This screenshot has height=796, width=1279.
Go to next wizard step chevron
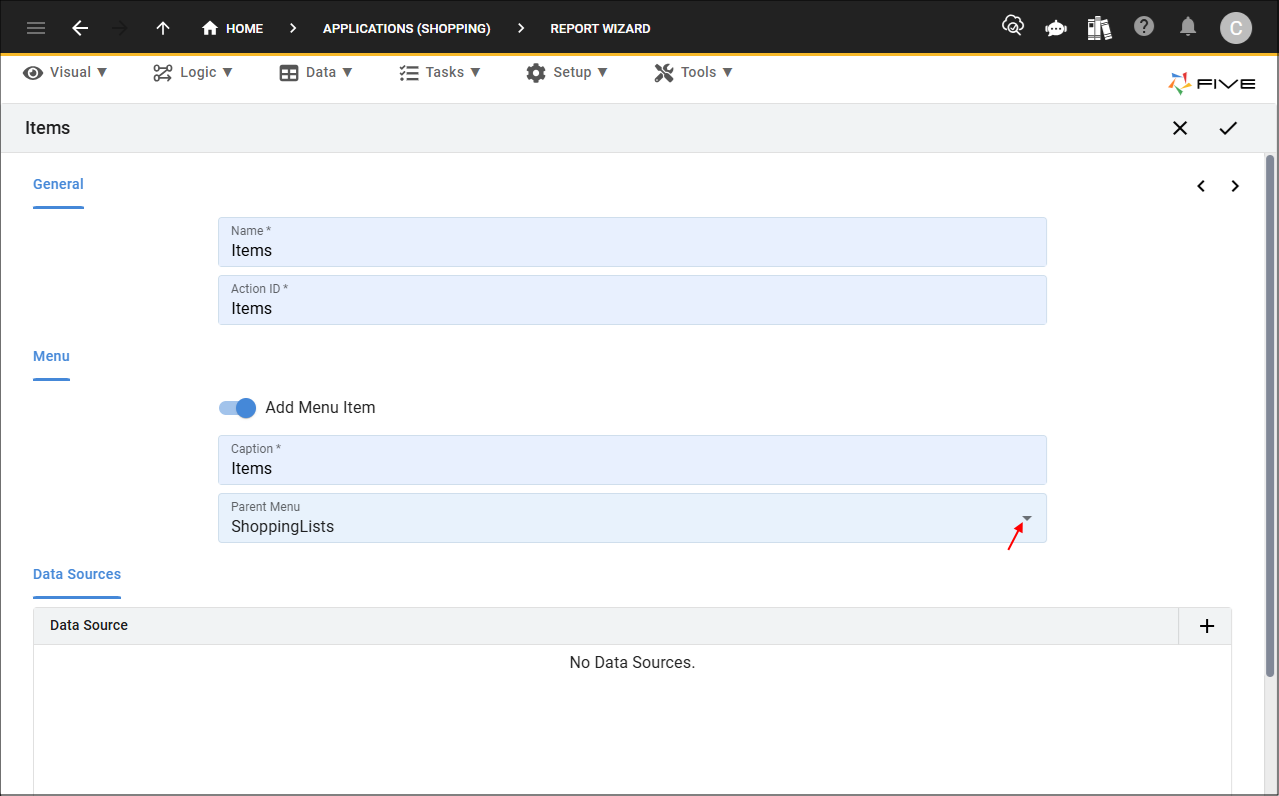[x=1235, y=186]
